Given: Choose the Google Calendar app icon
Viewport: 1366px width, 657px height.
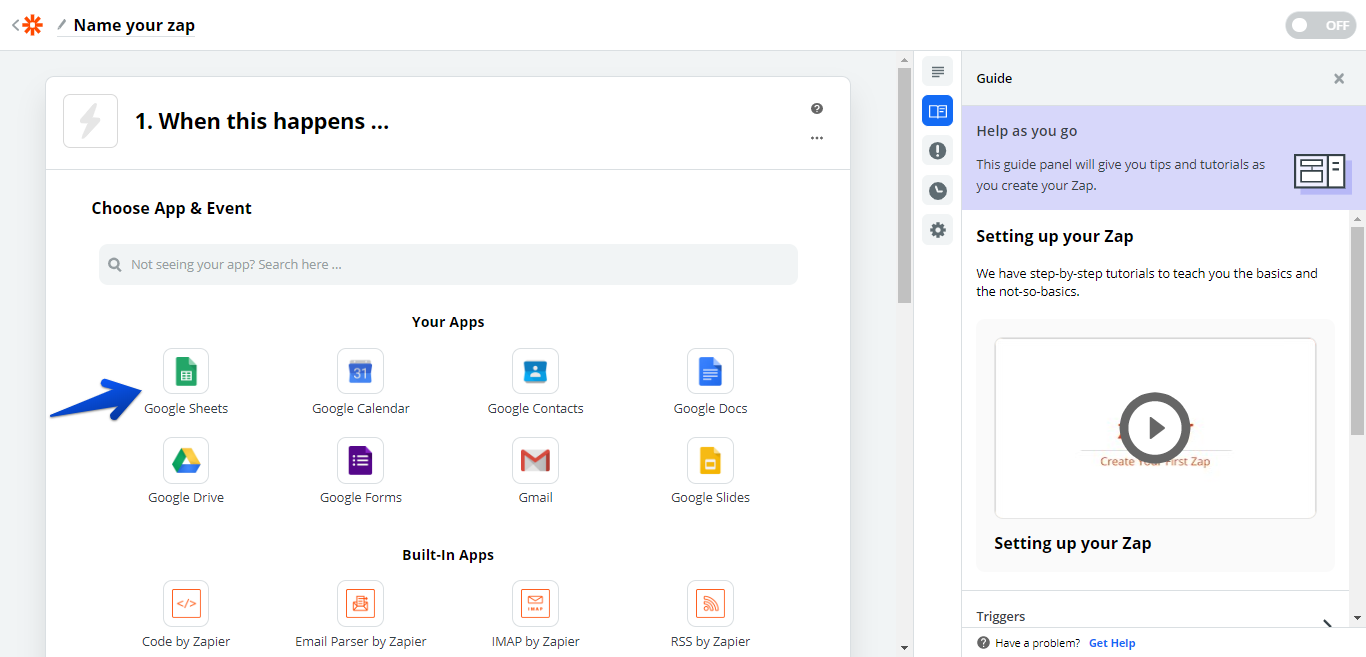Looking at the screenshot, I should click(360, 372).
